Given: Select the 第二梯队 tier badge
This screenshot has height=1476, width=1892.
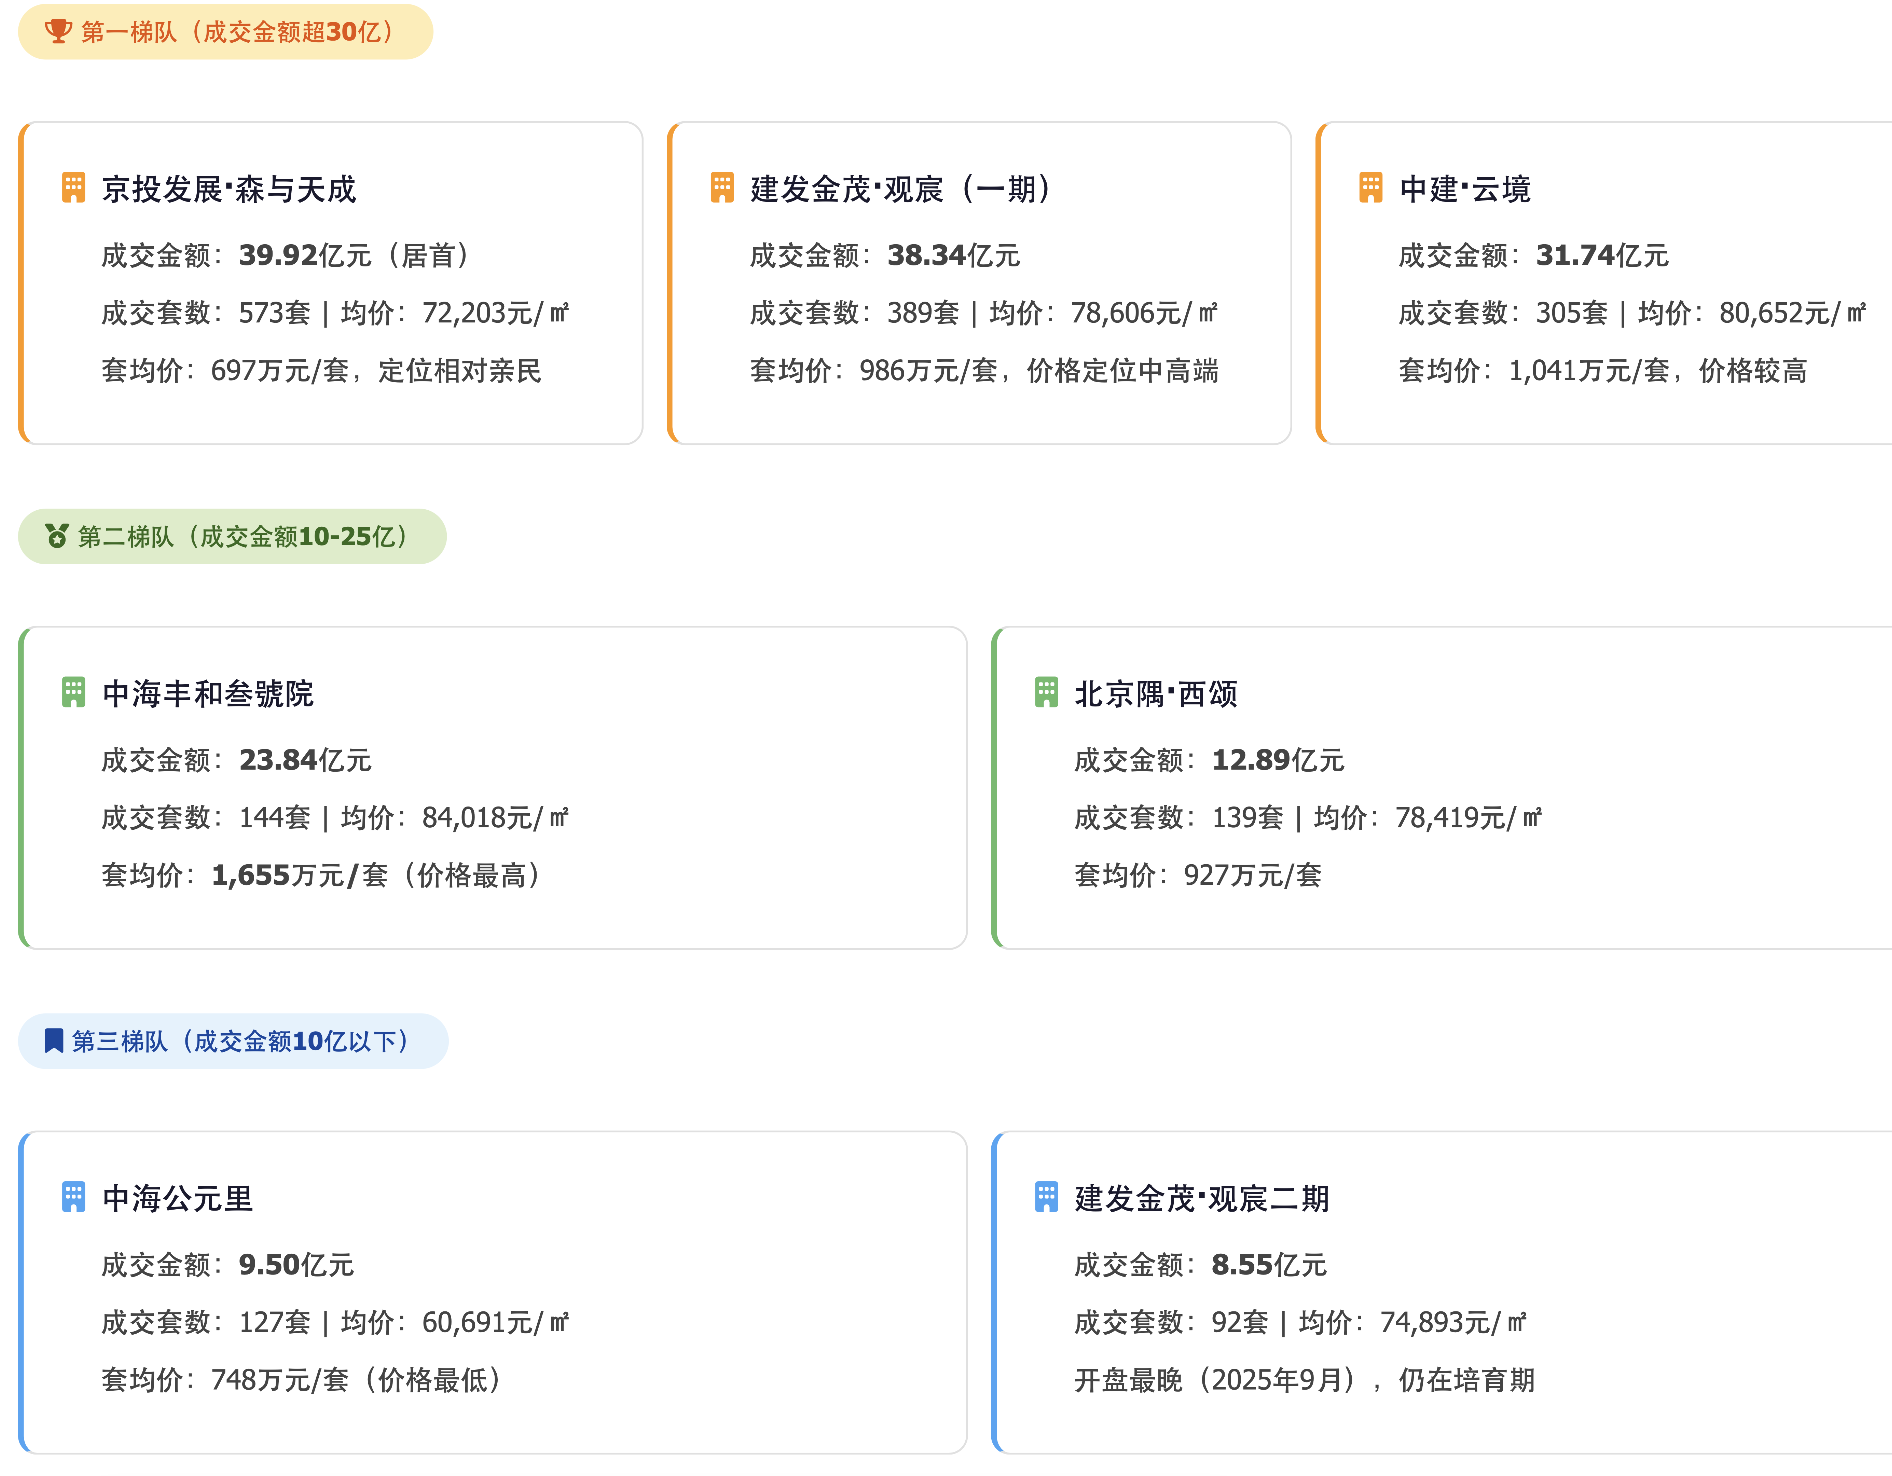Looking at the screenshot, I should 232,537.
